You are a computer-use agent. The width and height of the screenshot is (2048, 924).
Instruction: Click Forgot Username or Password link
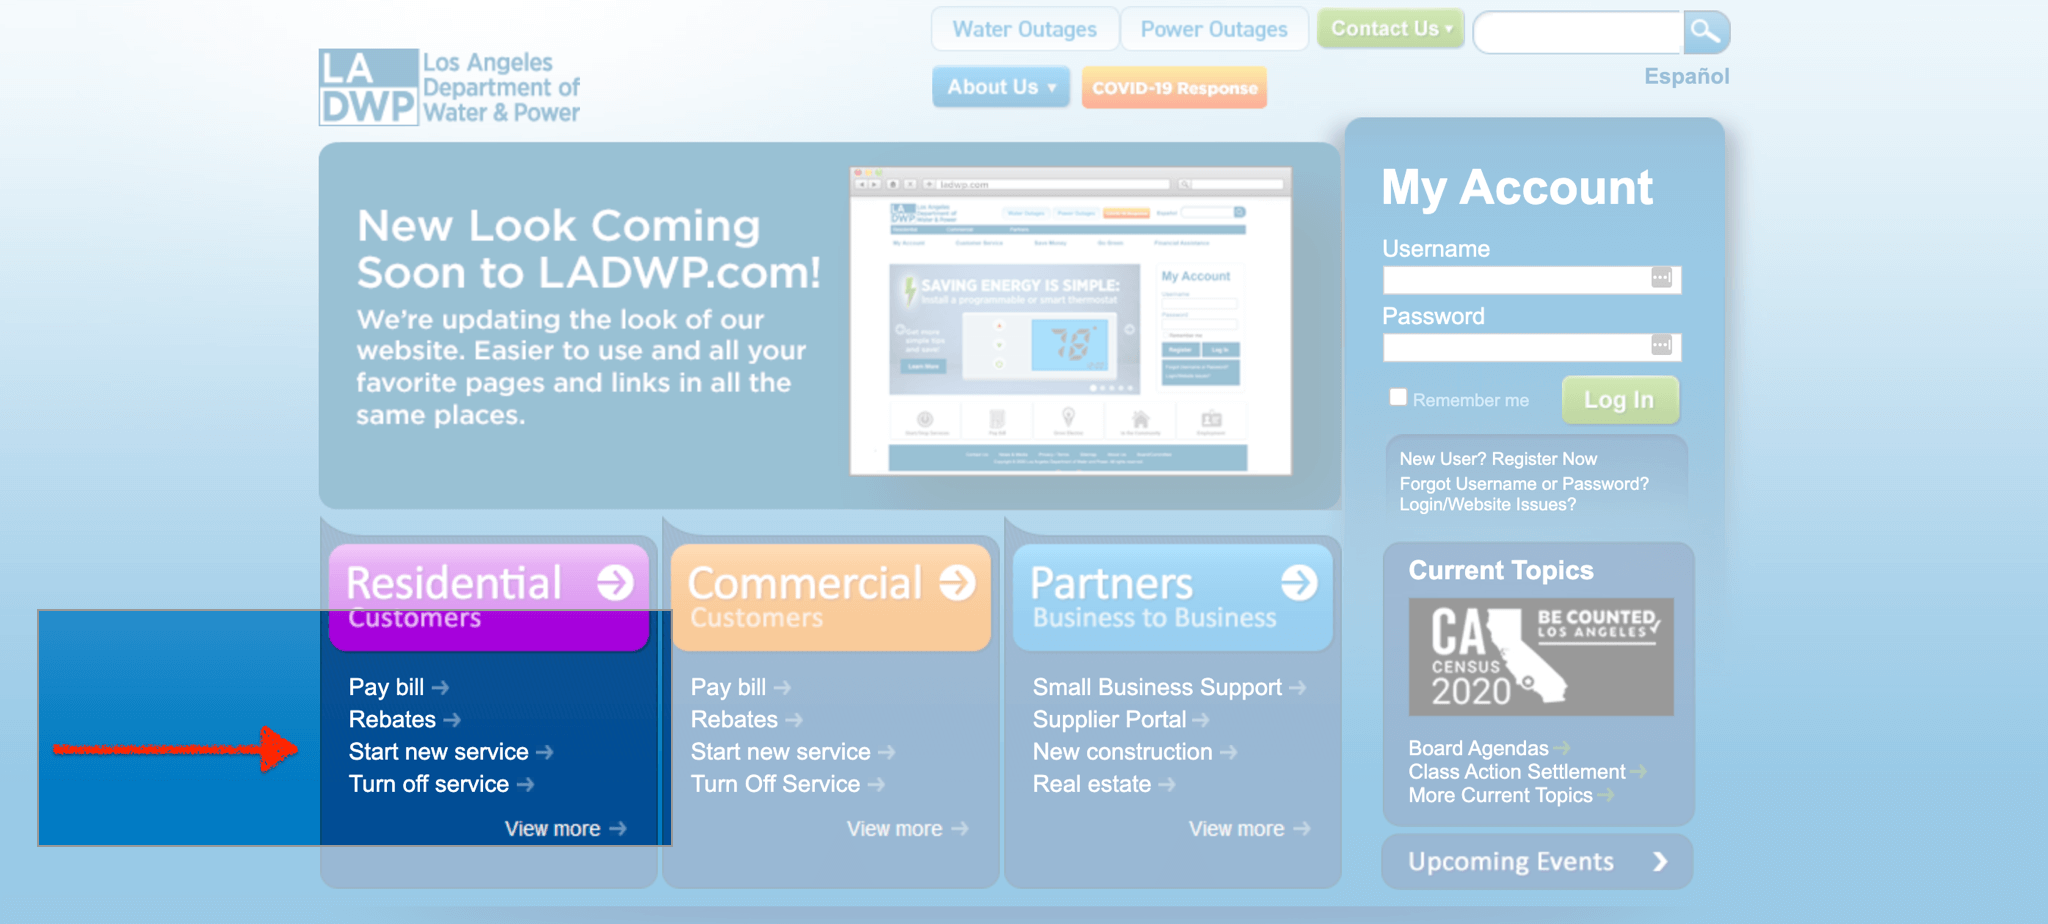tap(1524, 484)
